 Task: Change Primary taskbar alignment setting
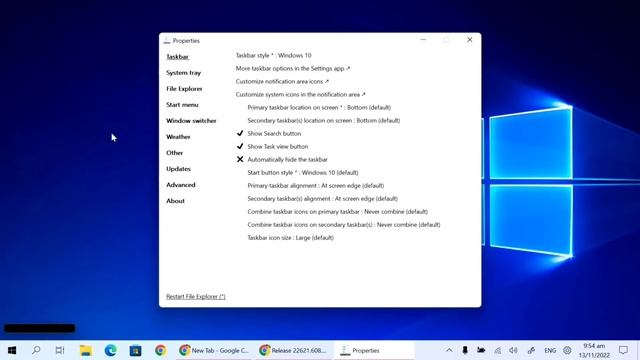[x=316, y=186]
